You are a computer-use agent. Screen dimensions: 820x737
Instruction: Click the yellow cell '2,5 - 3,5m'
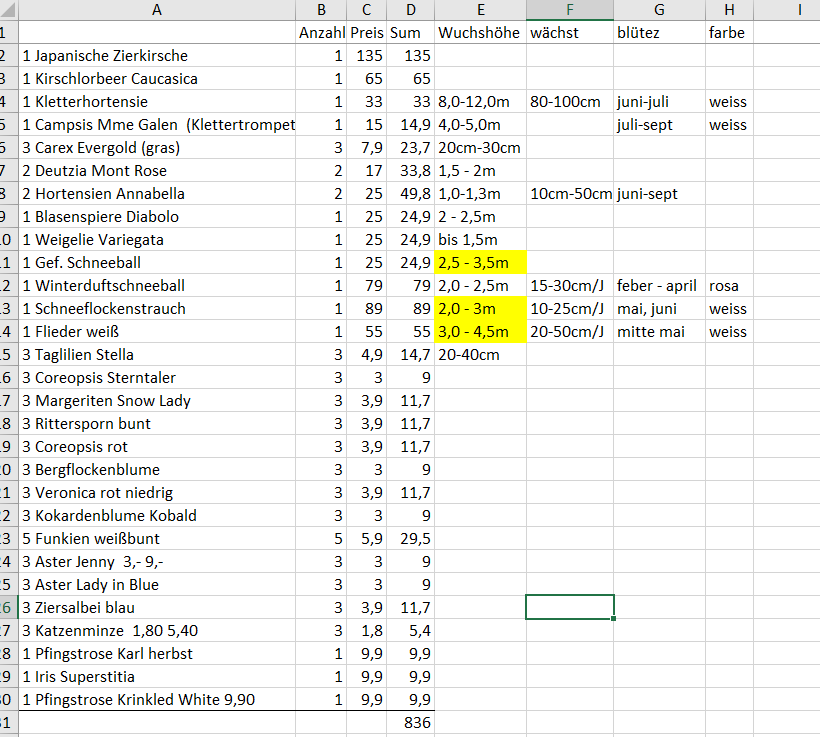pos(480,263)
